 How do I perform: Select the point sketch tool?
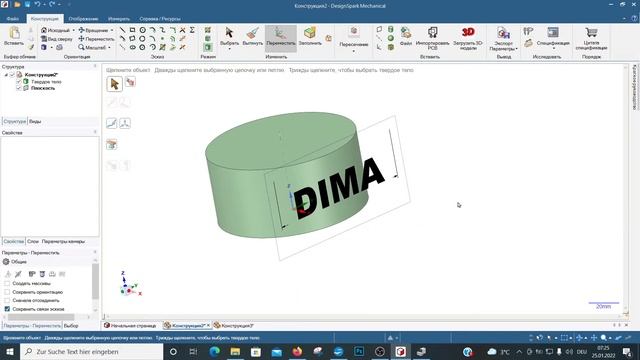(x=162, y=39)
